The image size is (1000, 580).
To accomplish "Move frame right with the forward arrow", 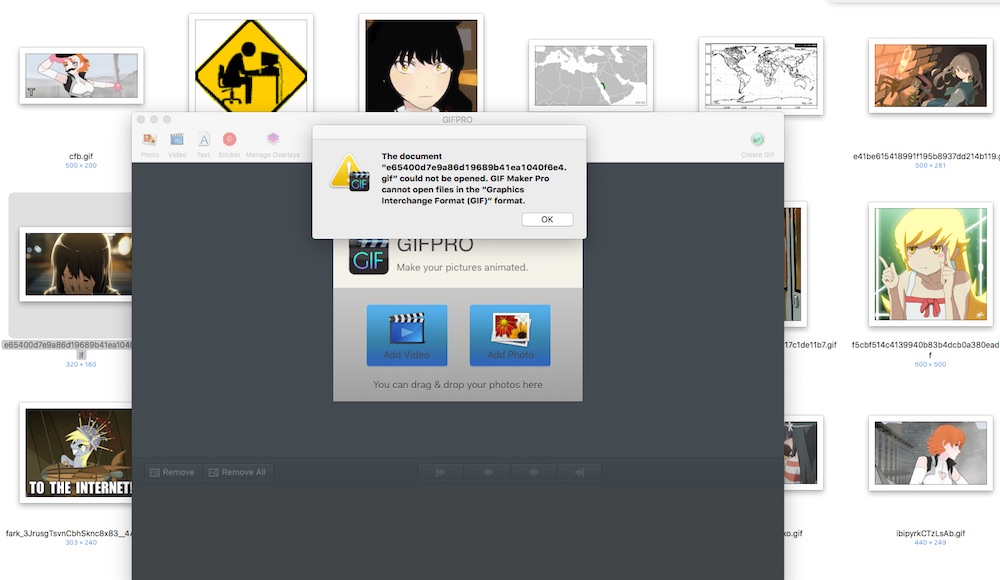I will [534, 472].
